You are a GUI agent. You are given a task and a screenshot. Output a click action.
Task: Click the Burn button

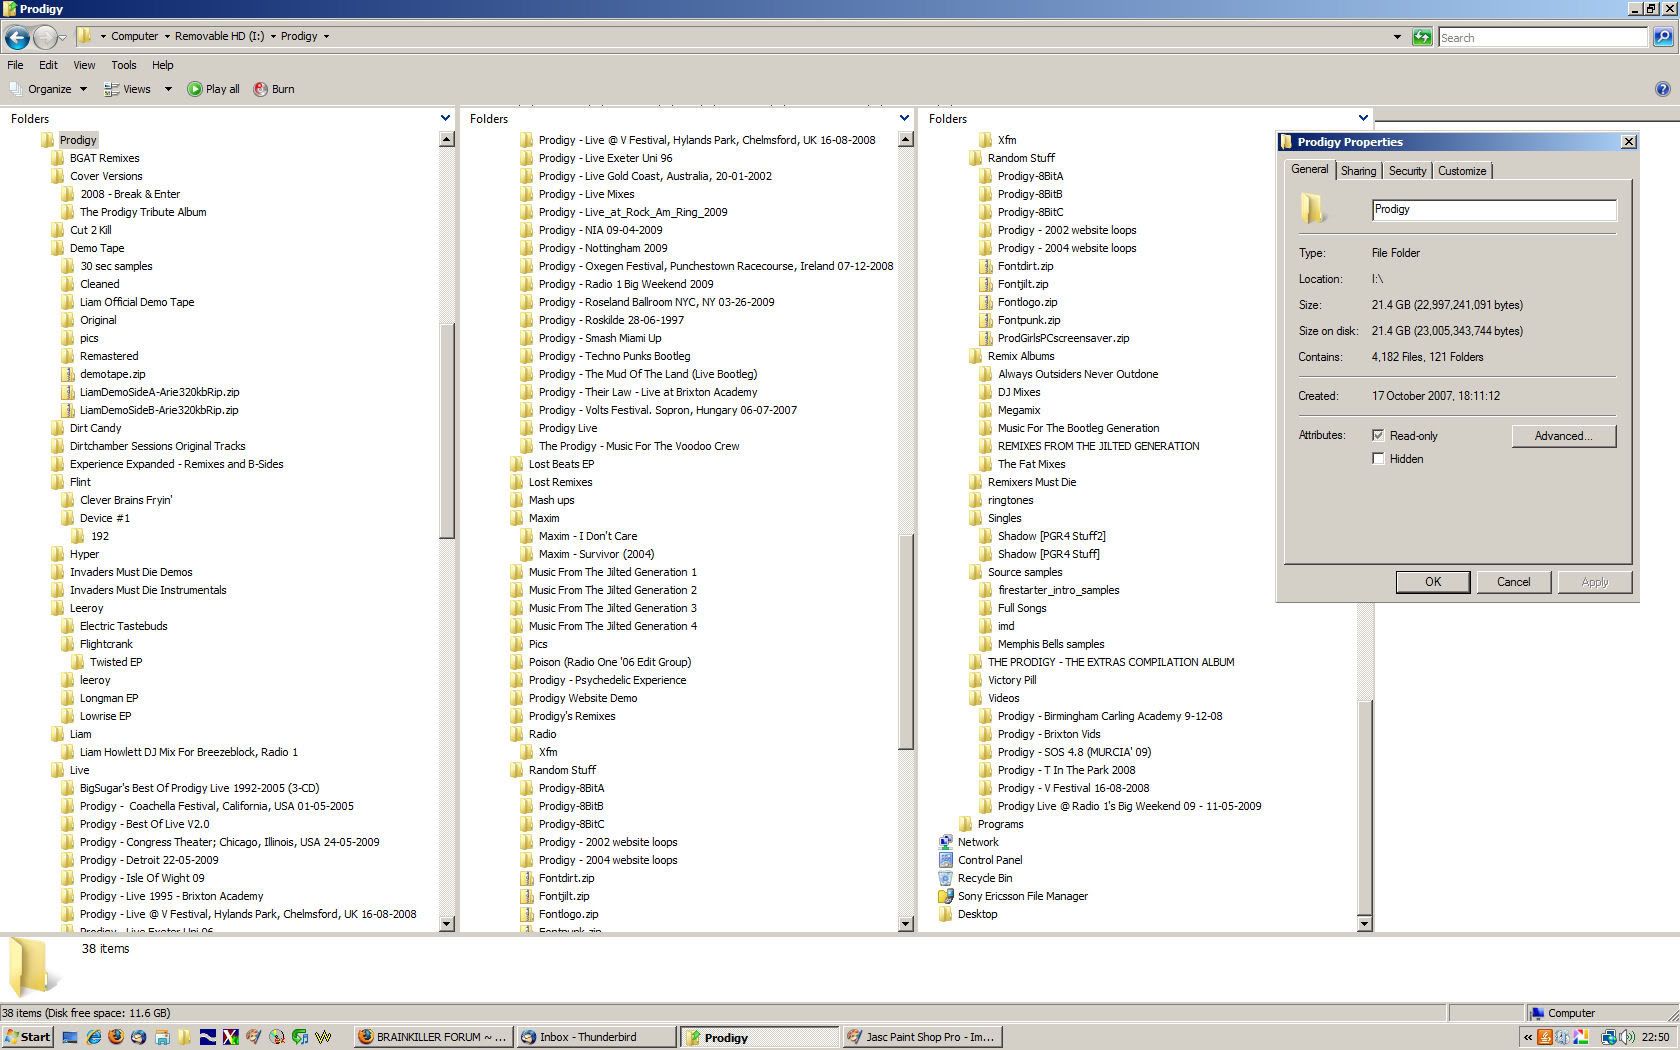point(274,89)
